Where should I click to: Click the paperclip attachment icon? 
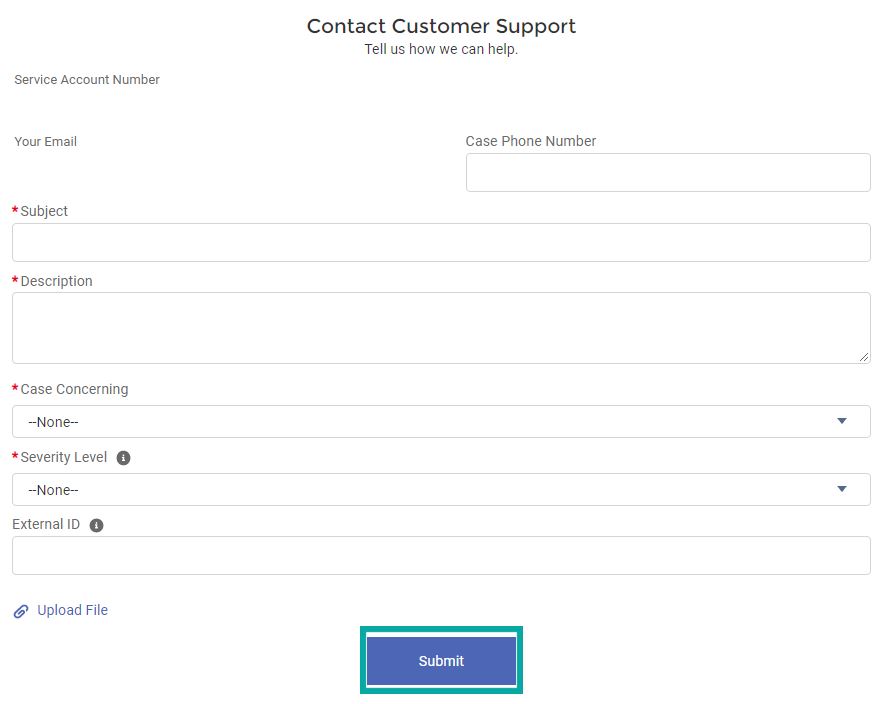[x=21, y=611]
